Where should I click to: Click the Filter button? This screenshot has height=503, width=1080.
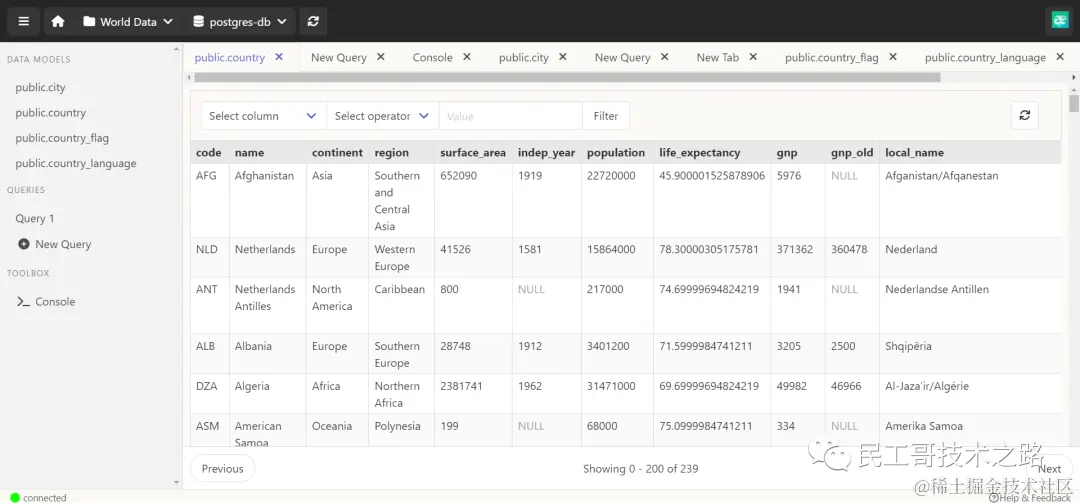coord(605,116)
